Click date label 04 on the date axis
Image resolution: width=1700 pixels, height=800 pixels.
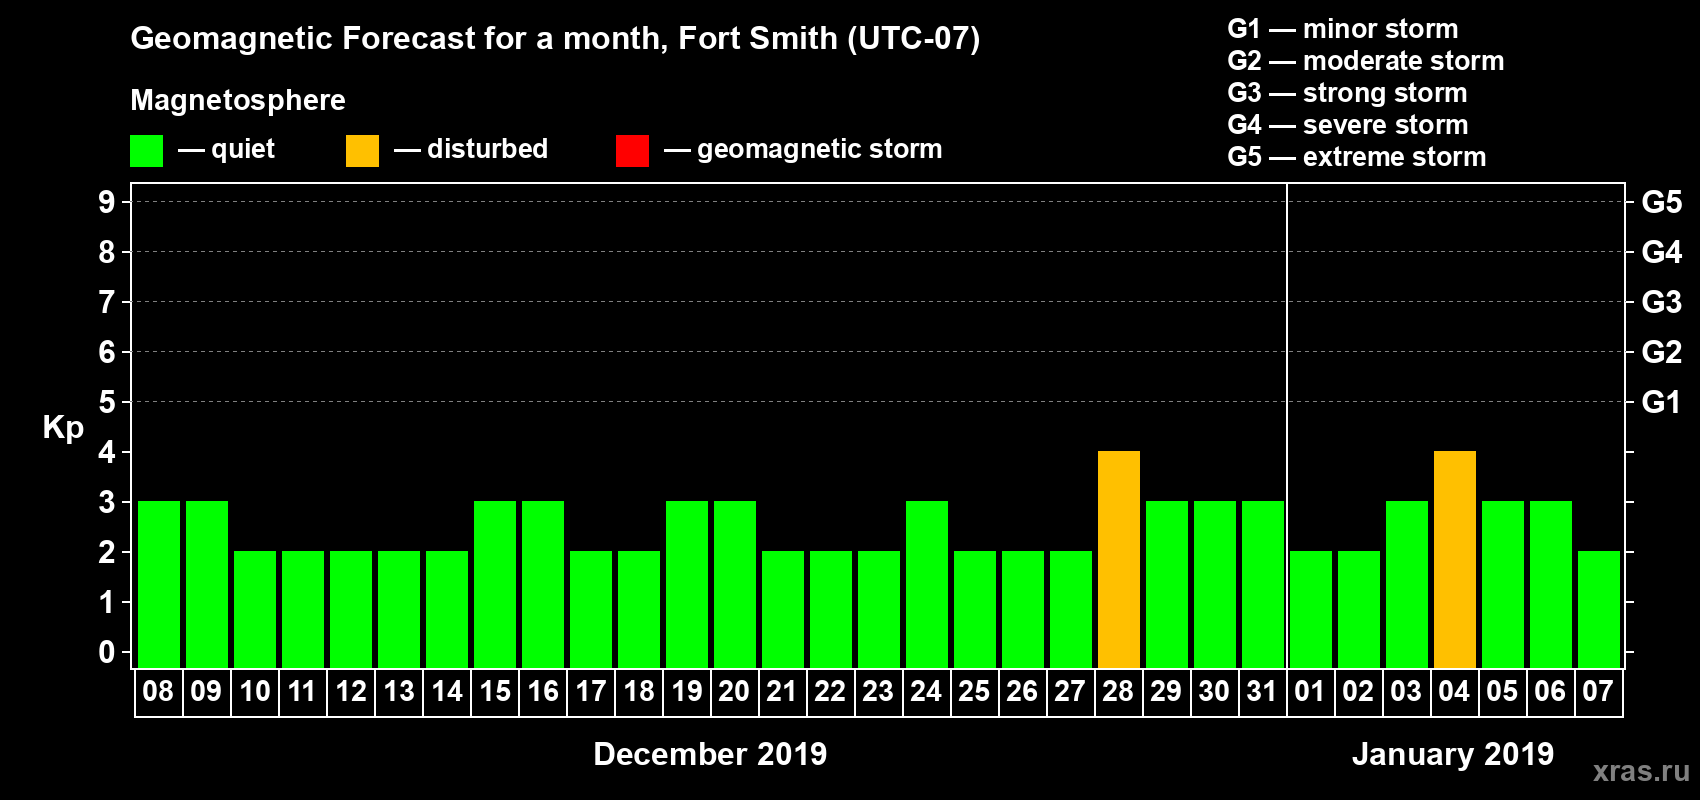1454,692
